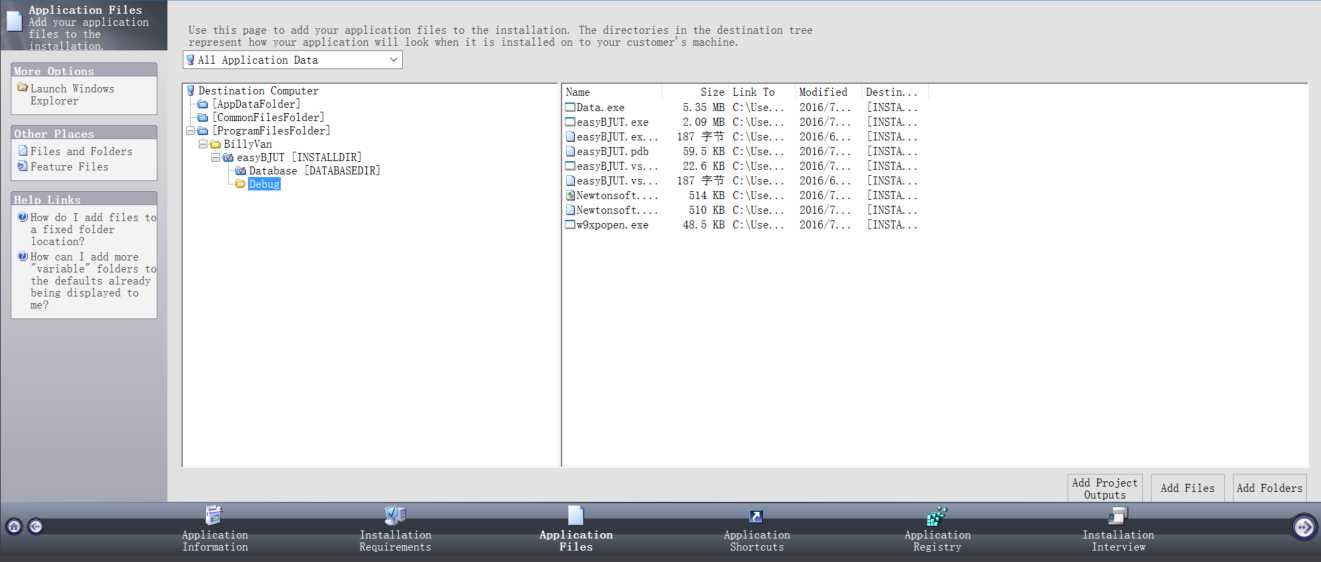Viewport: 1321px width, 562px height.
Task: Select the 510 KB Newtonsoft file
Action: 617,210
